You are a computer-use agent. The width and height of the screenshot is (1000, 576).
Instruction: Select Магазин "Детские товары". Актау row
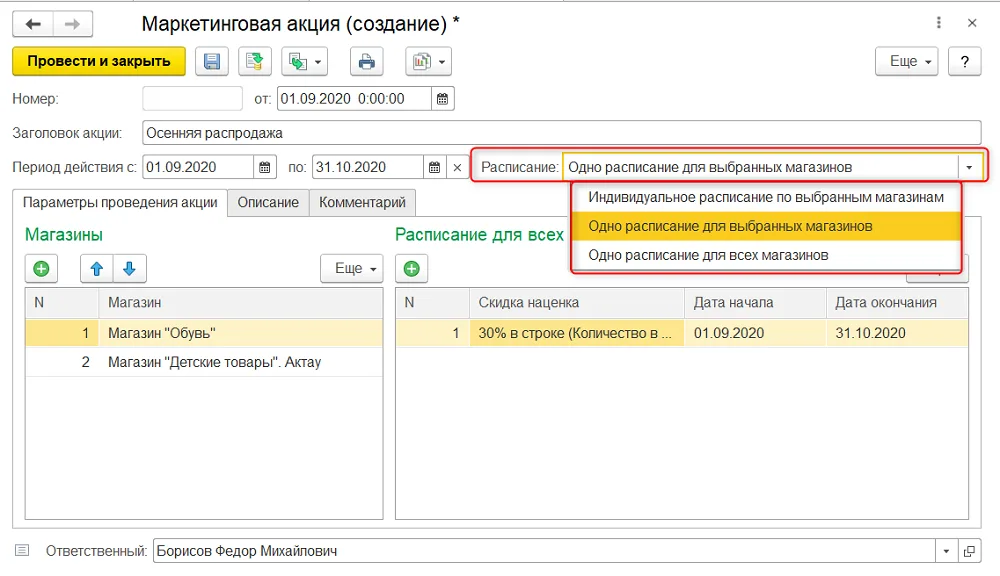(204, 362)
